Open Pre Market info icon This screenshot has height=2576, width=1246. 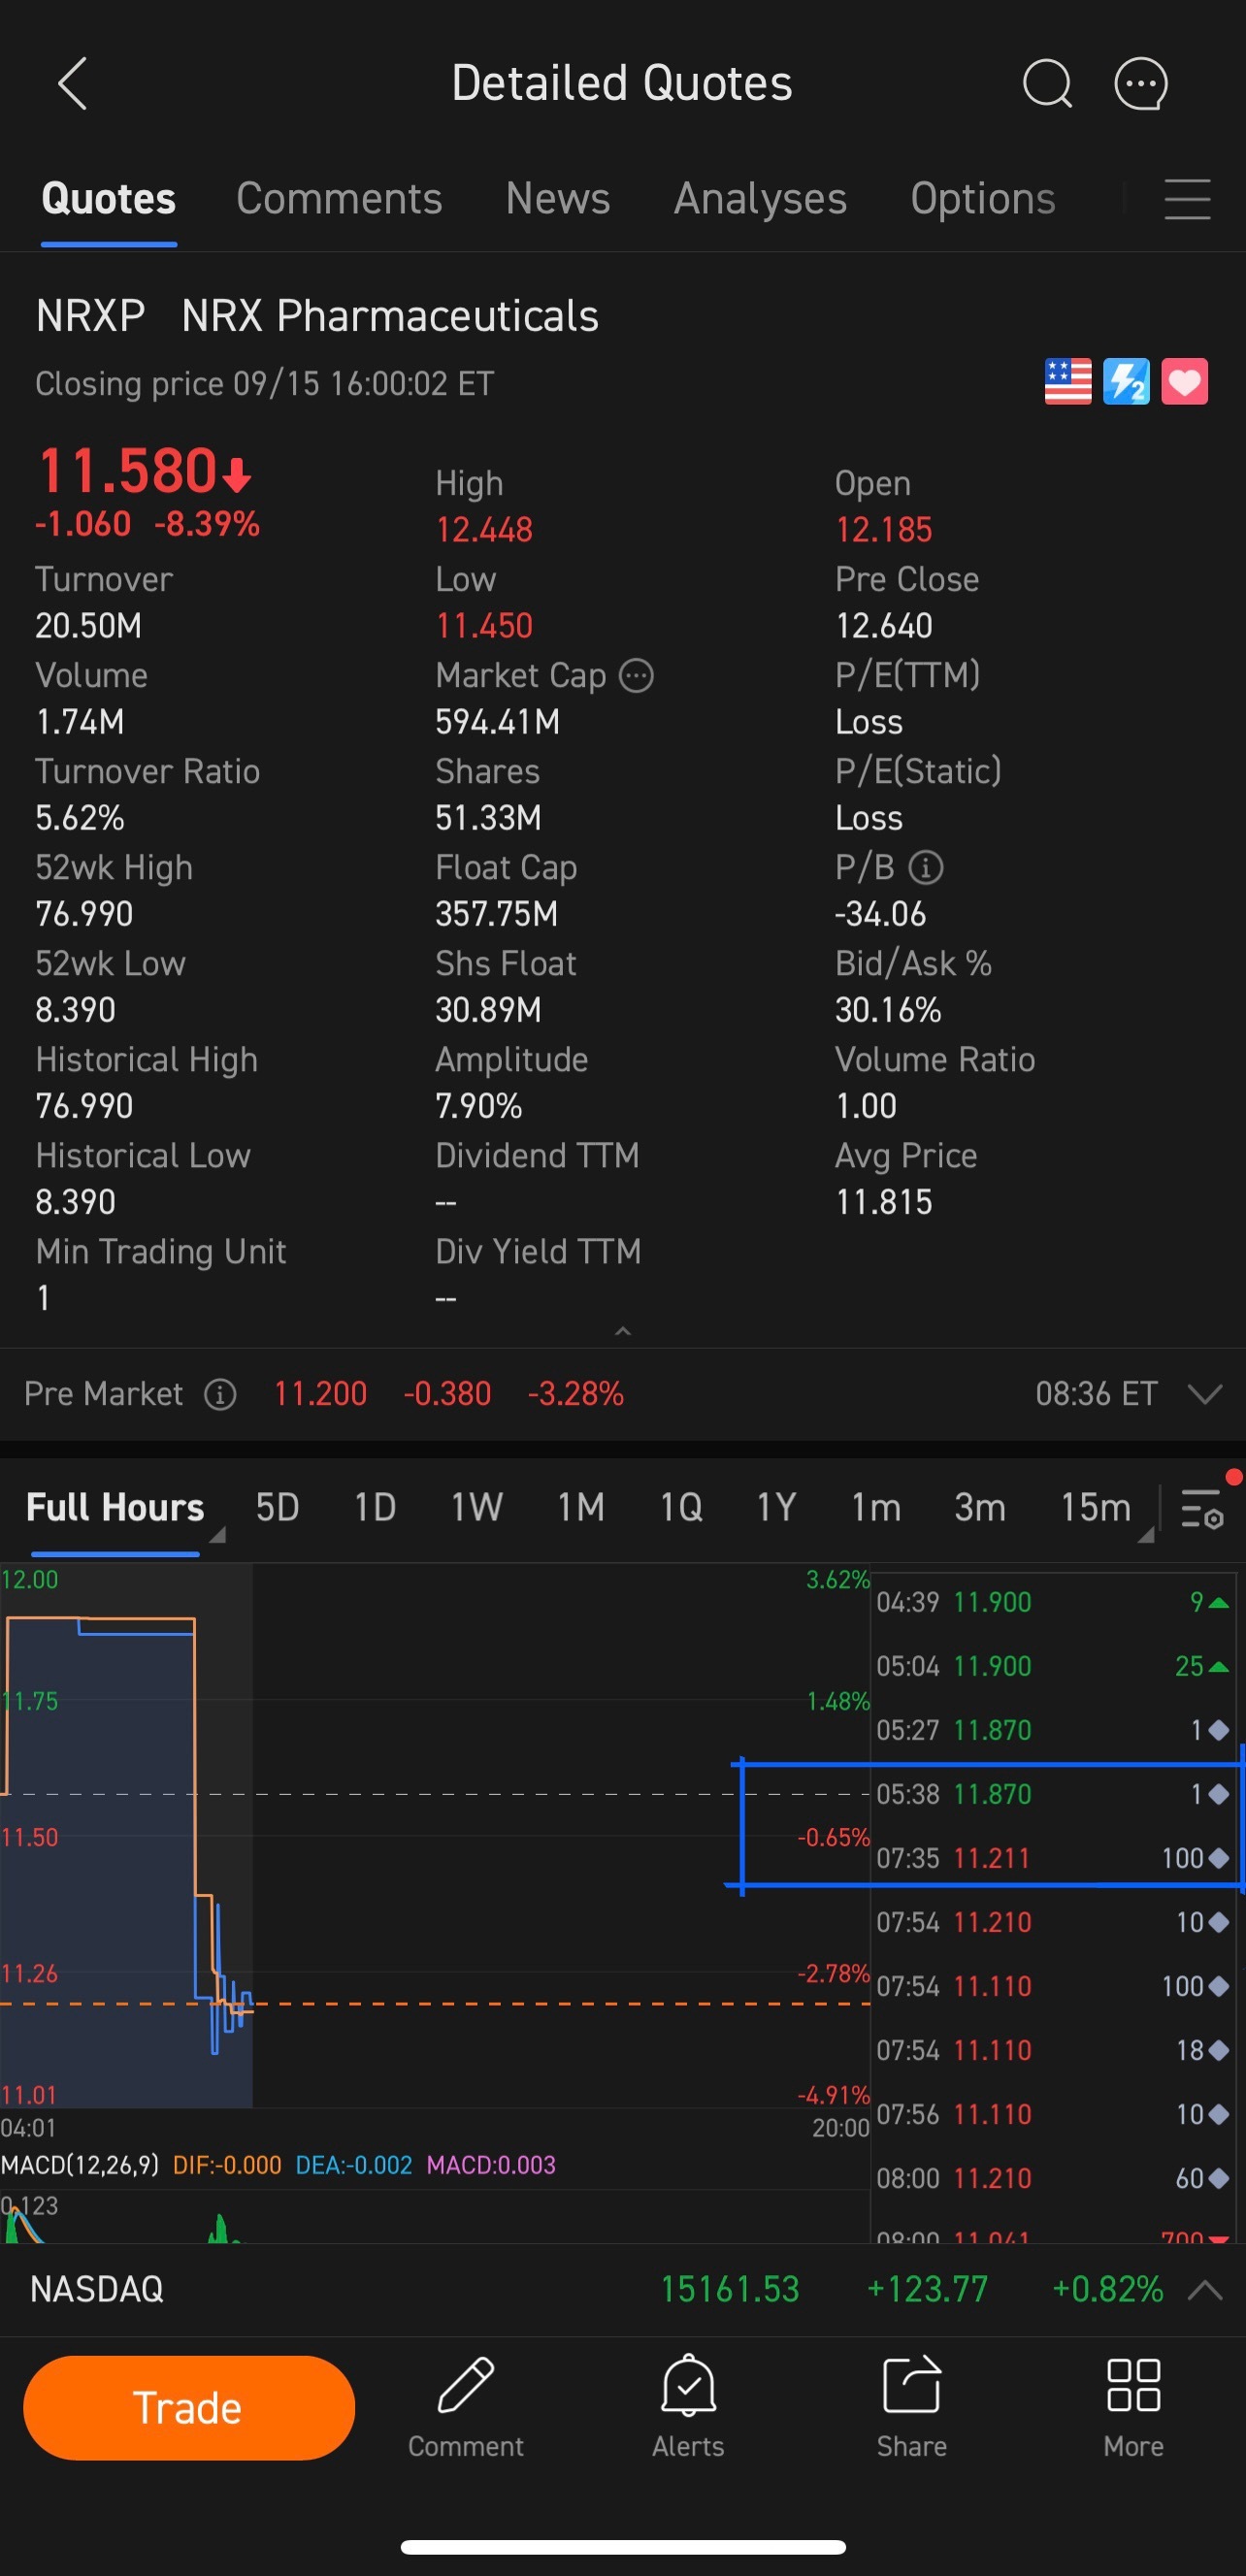point(220,1394)
